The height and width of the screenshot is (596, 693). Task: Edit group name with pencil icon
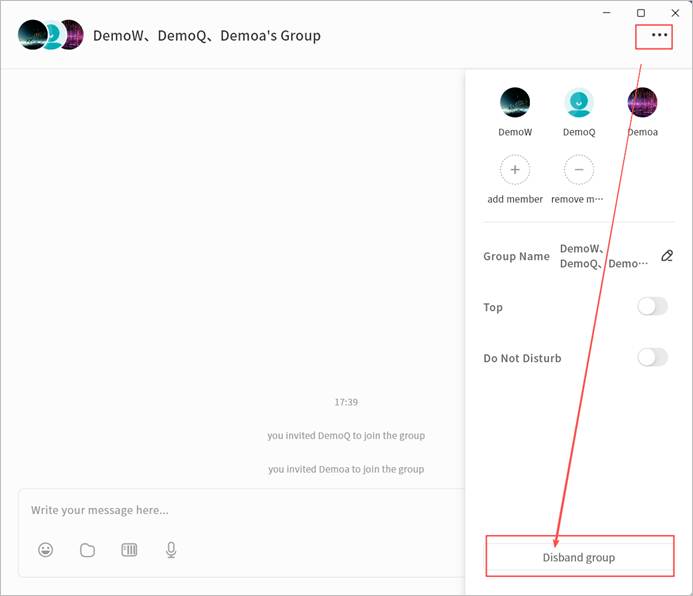click(667, 256)
